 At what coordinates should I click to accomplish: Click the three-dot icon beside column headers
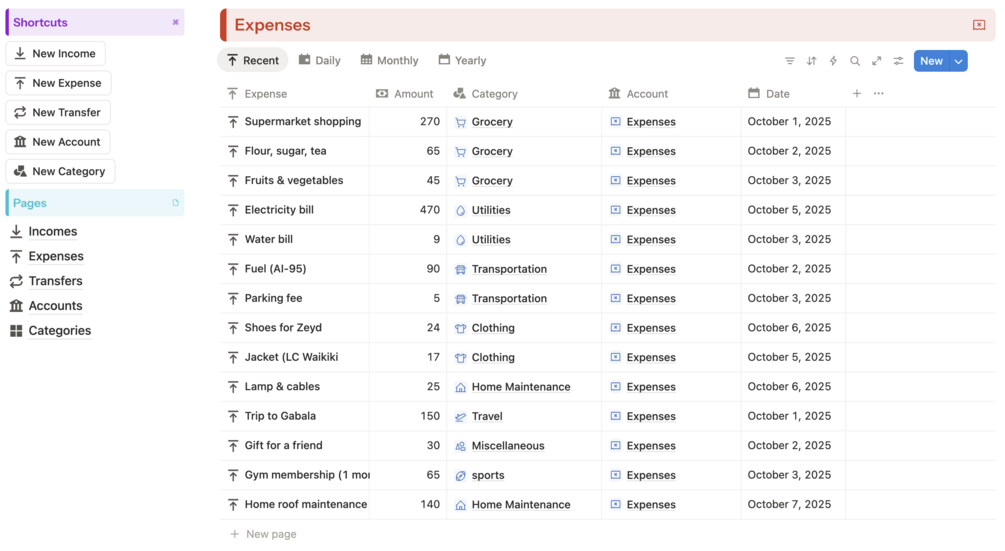point(879,94)
